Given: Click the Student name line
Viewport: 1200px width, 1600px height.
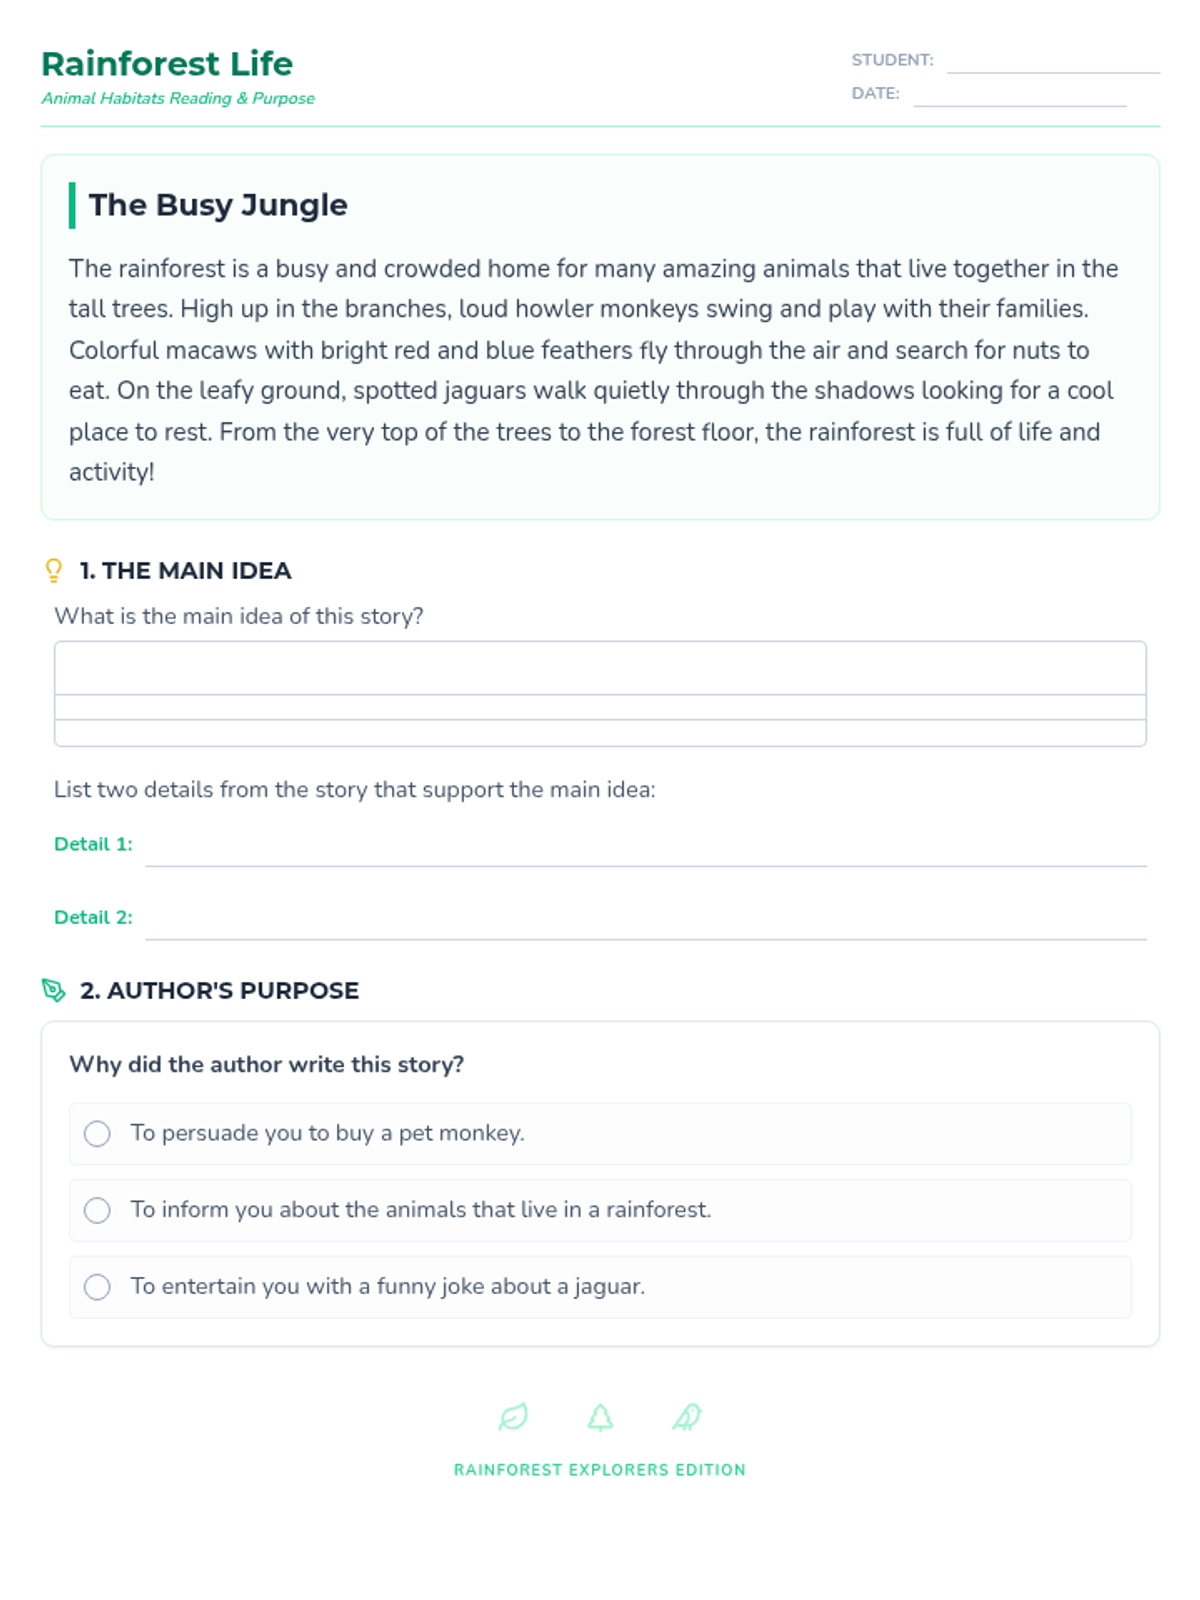Looking at the screenshot, I should (x=1052, y=62).
